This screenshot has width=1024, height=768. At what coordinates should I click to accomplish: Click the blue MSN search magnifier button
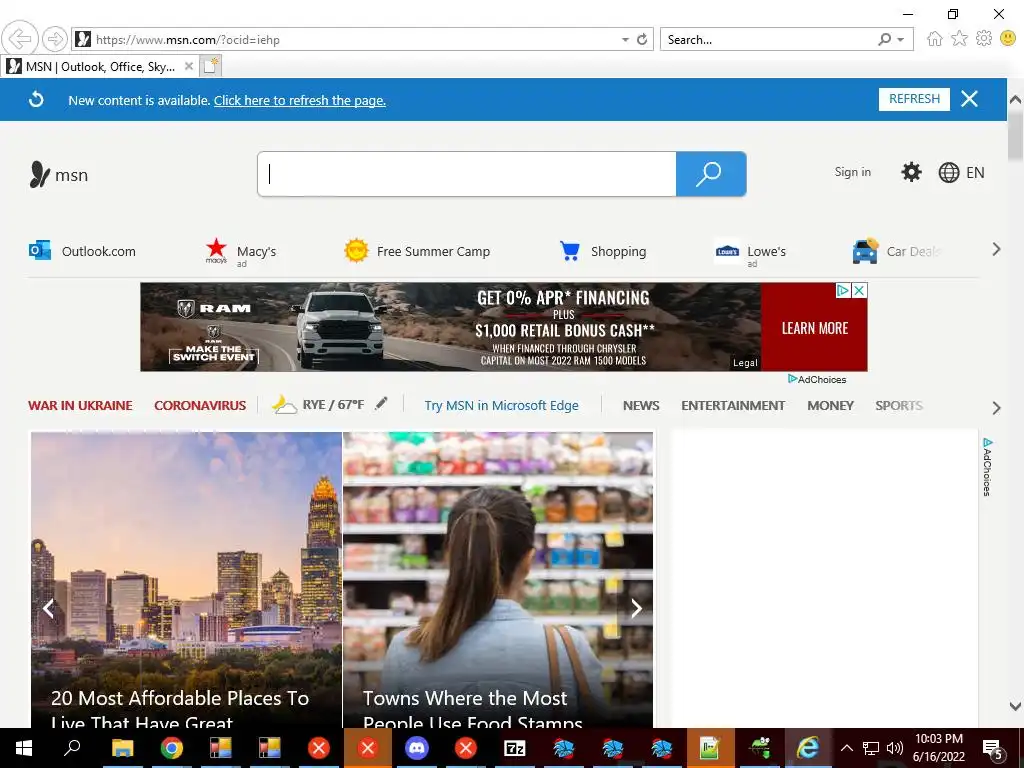pos(711,174)
